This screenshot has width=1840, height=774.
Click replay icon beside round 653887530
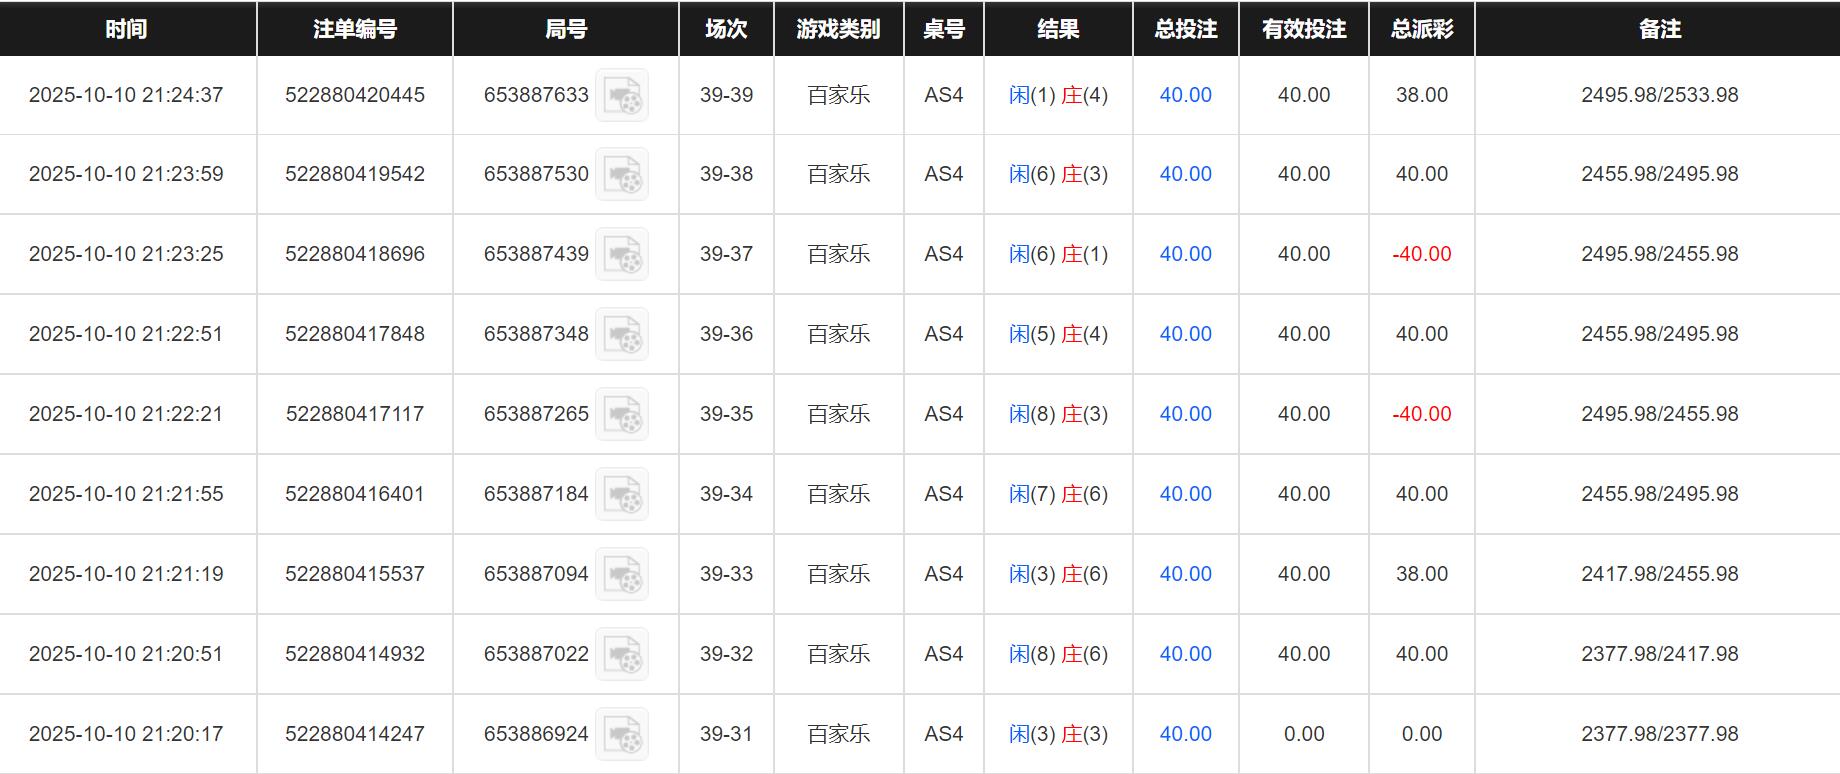(x=622, y=174)
